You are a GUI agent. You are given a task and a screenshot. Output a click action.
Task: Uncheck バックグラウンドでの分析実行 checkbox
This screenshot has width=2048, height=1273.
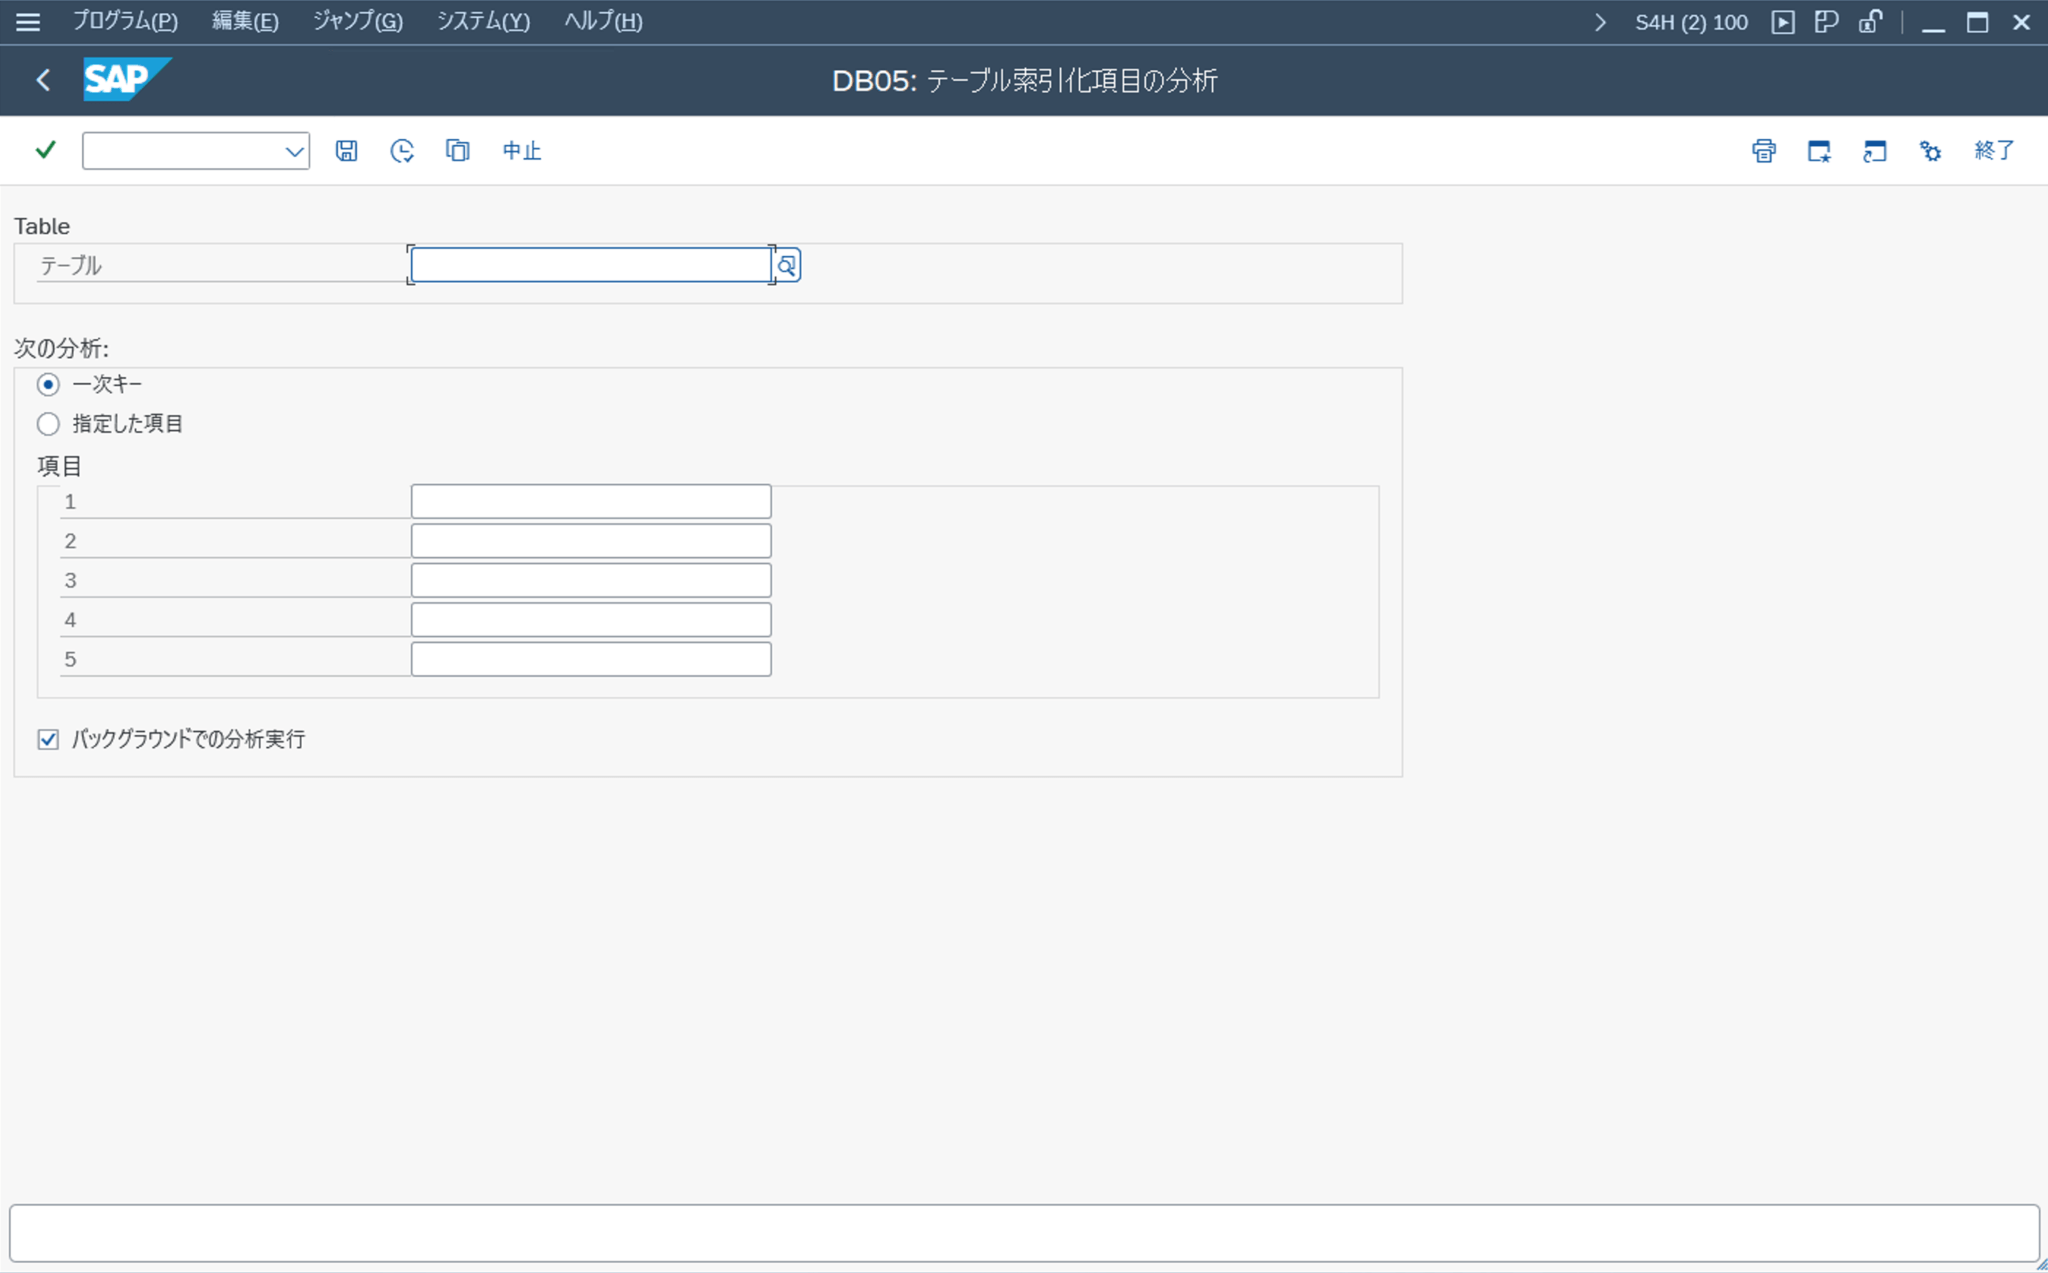click(49, 739)
